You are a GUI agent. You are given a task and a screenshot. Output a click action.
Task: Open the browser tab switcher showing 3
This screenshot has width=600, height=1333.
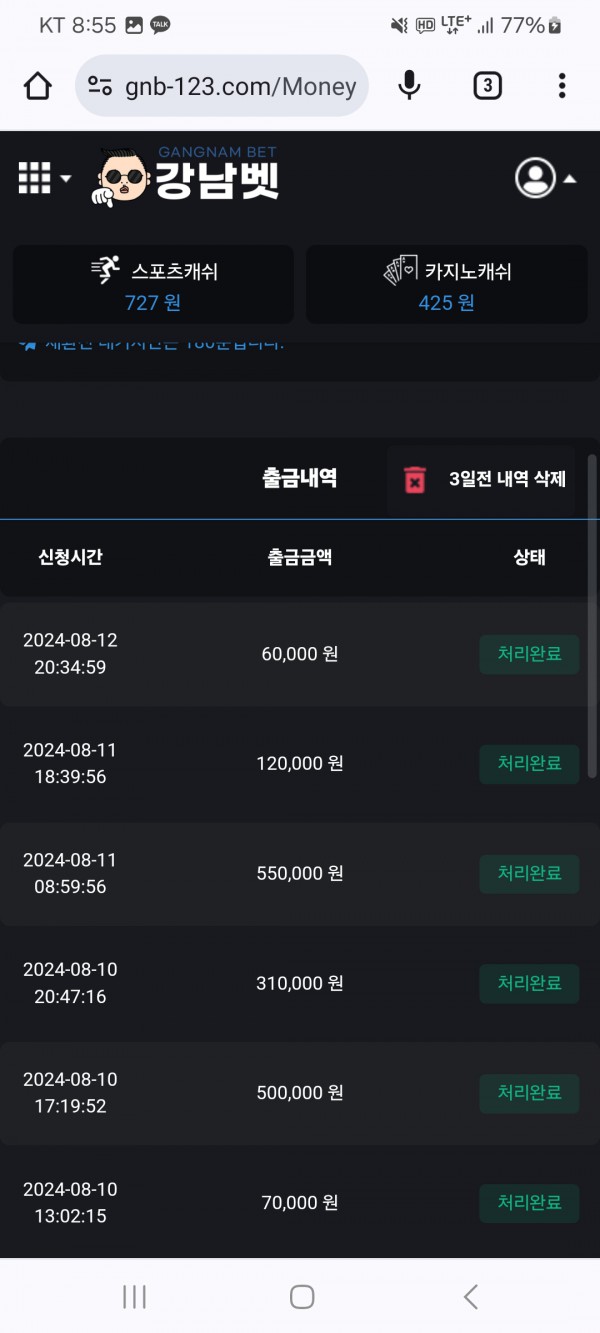pyautogui.click(x=487, y=86)
